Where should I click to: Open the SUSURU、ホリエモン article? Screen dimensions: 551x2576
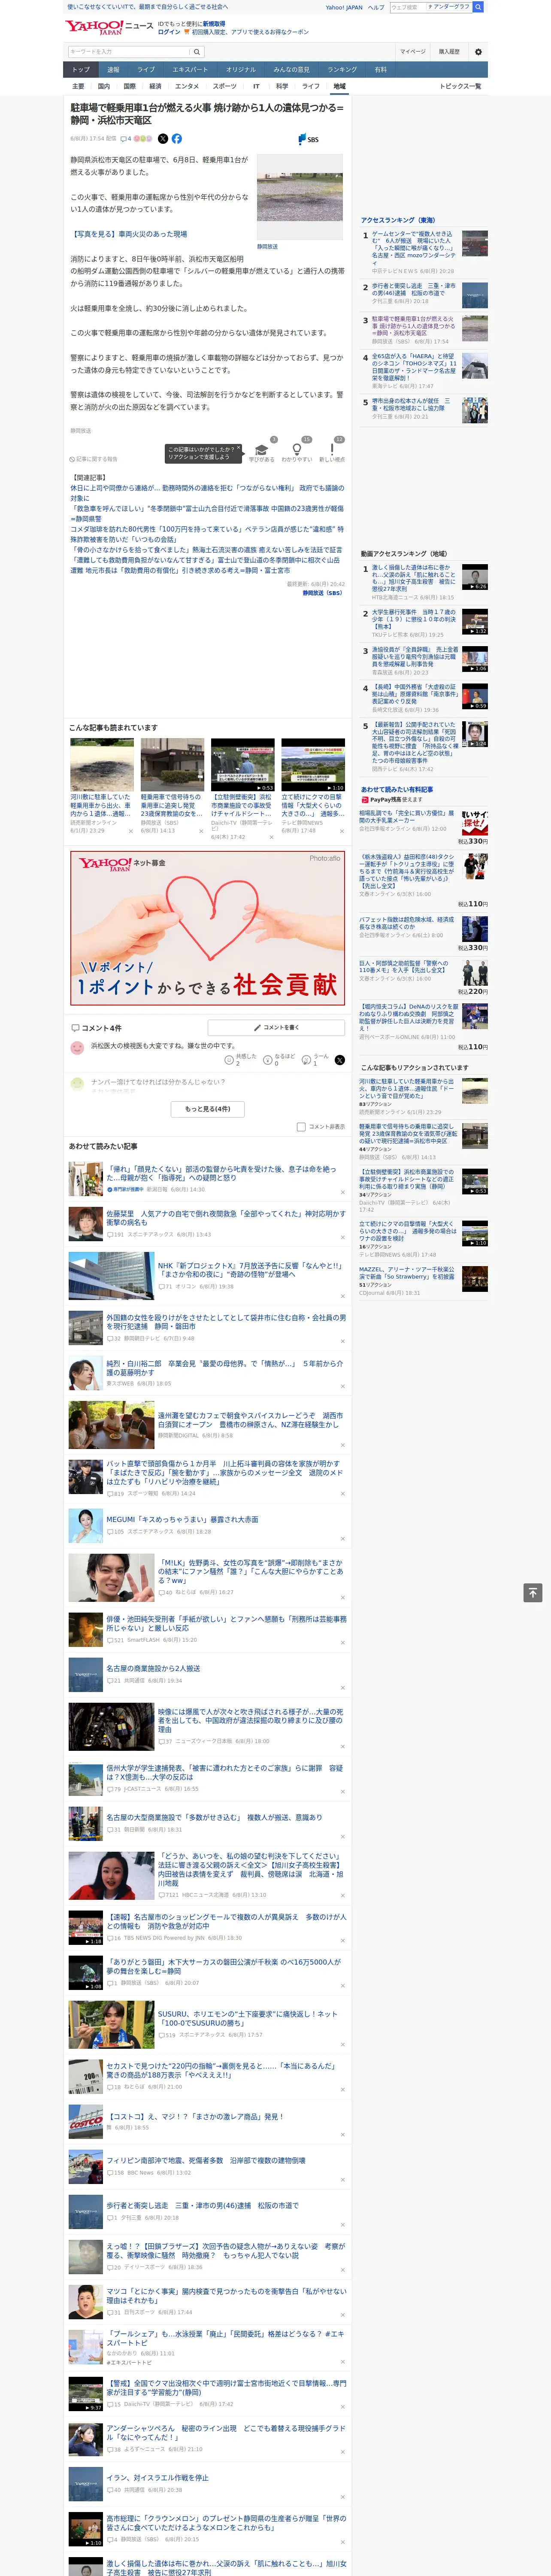(248, 2018)
